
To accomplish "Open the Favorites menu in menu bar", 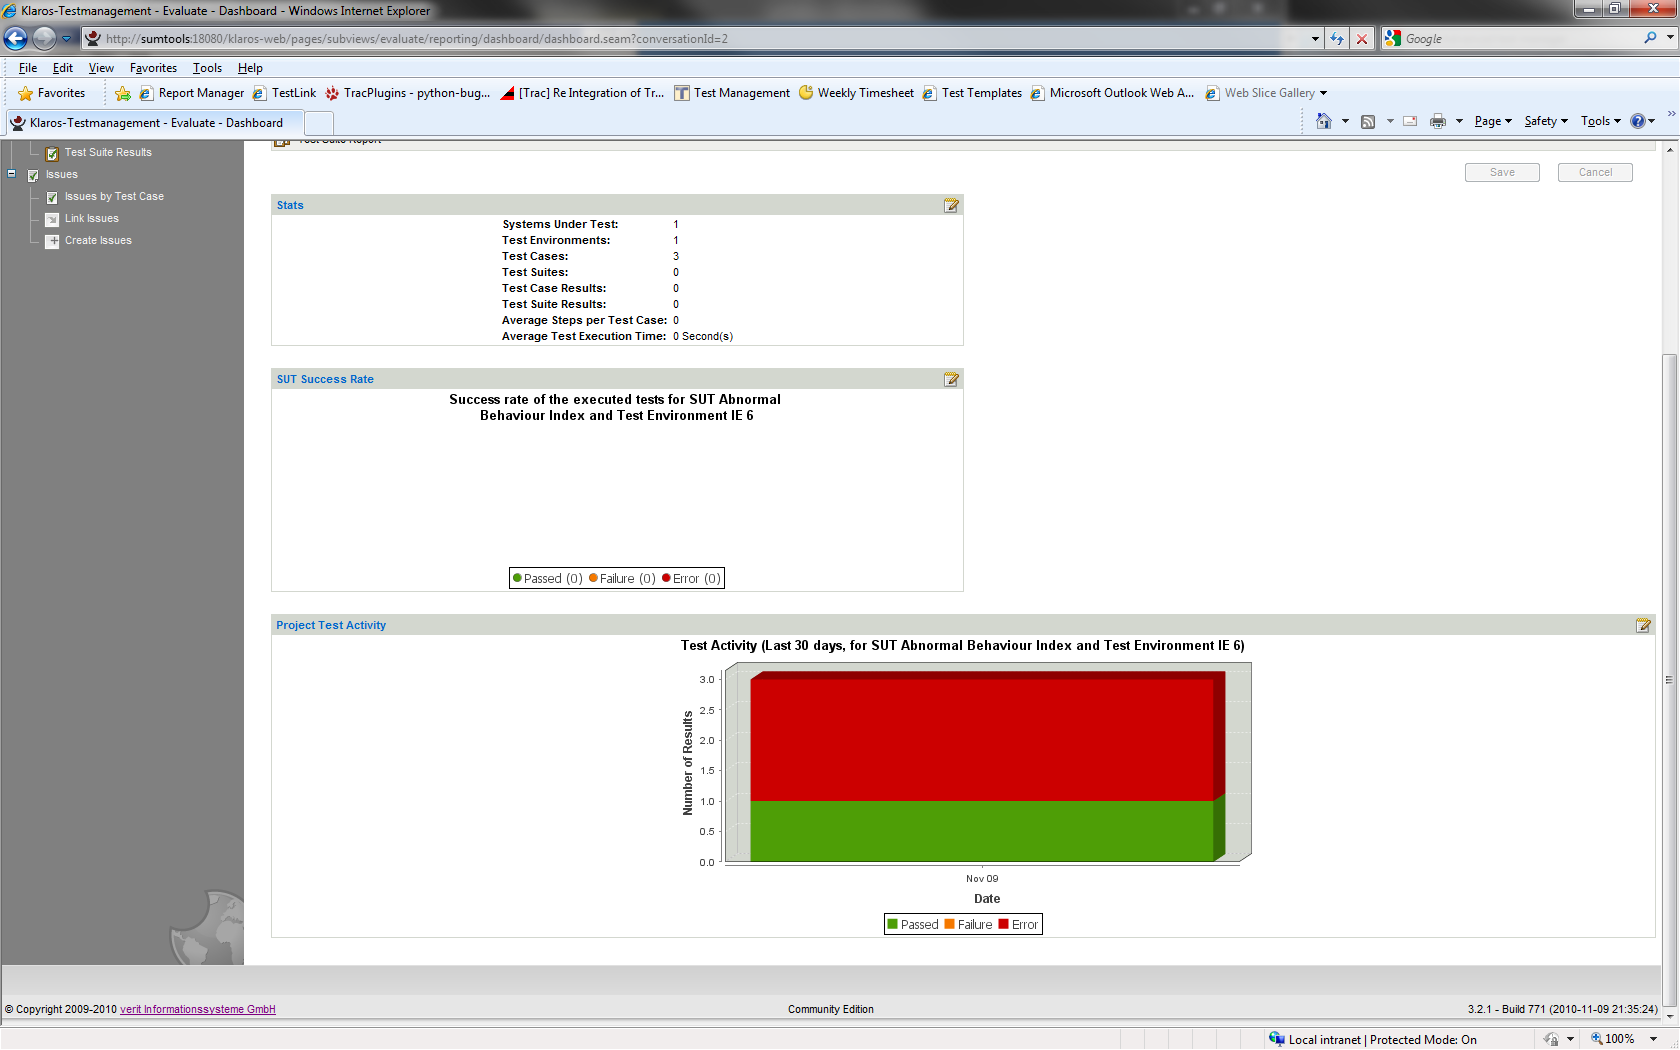I will (x=153, y=68).
